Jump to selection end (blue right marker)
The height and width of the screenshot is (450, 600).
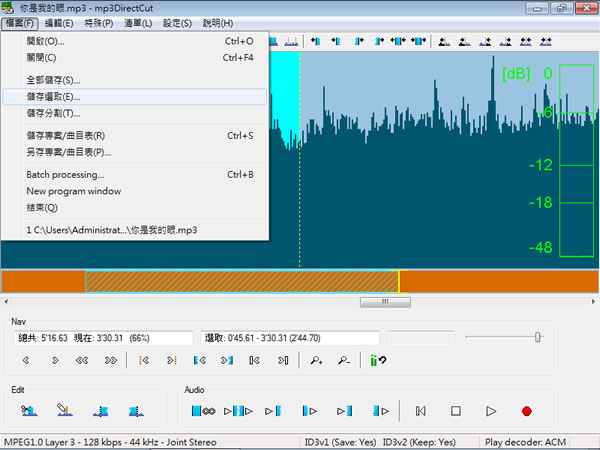(227, 360)
